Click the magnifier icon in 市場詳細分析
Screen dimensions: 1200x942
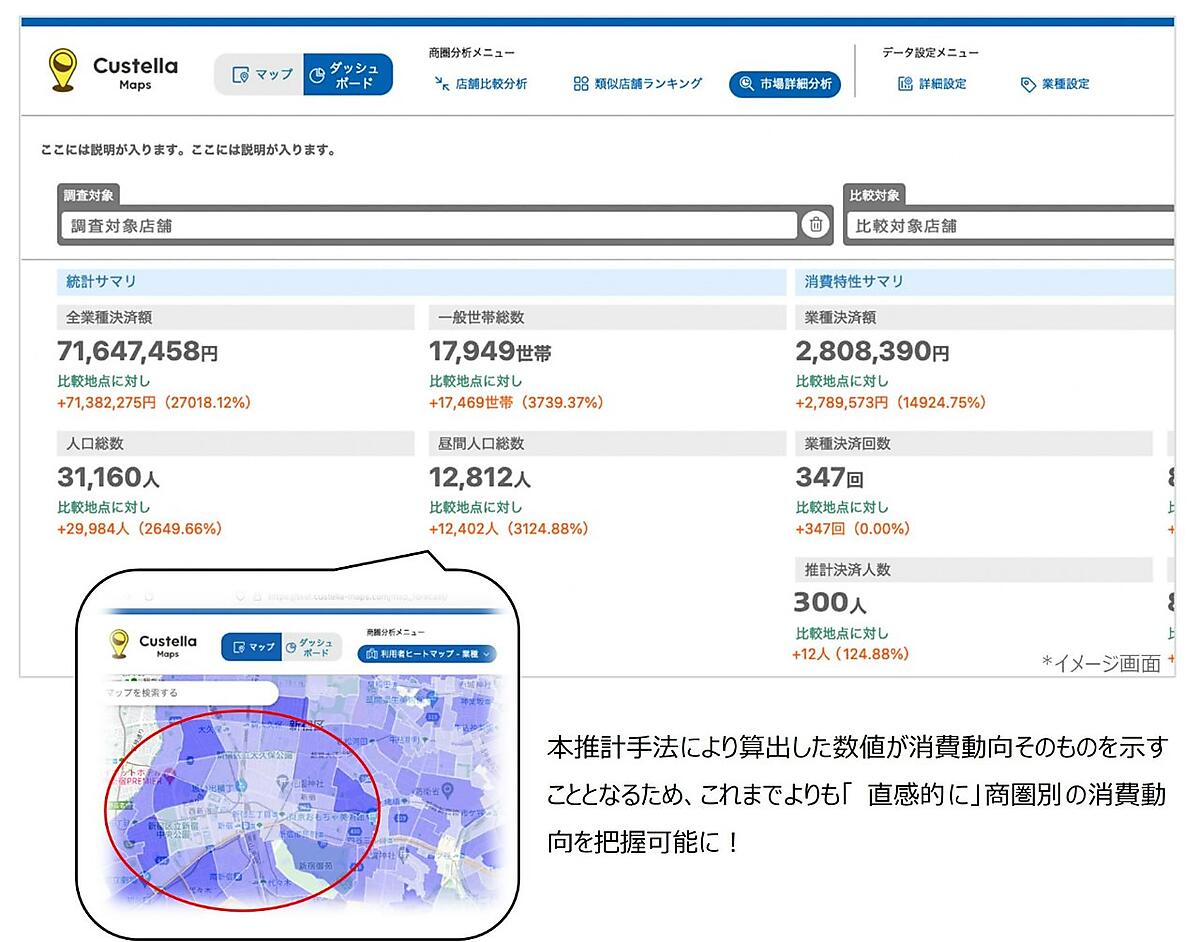[747, 84]
